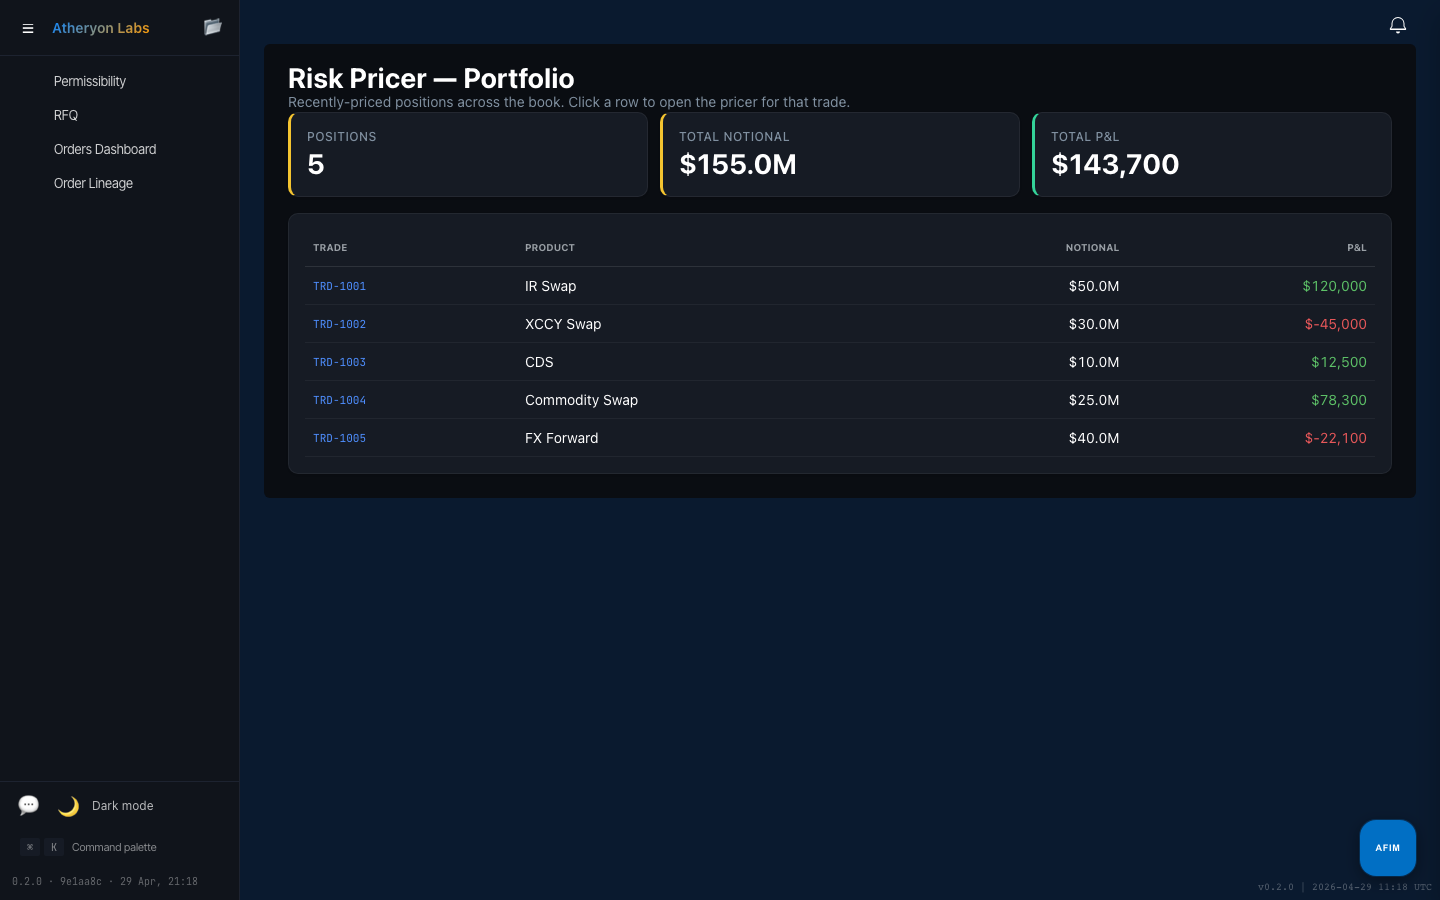
Task: Click the Risk Pricer — Portfolio heading
Action: (431, 78)
